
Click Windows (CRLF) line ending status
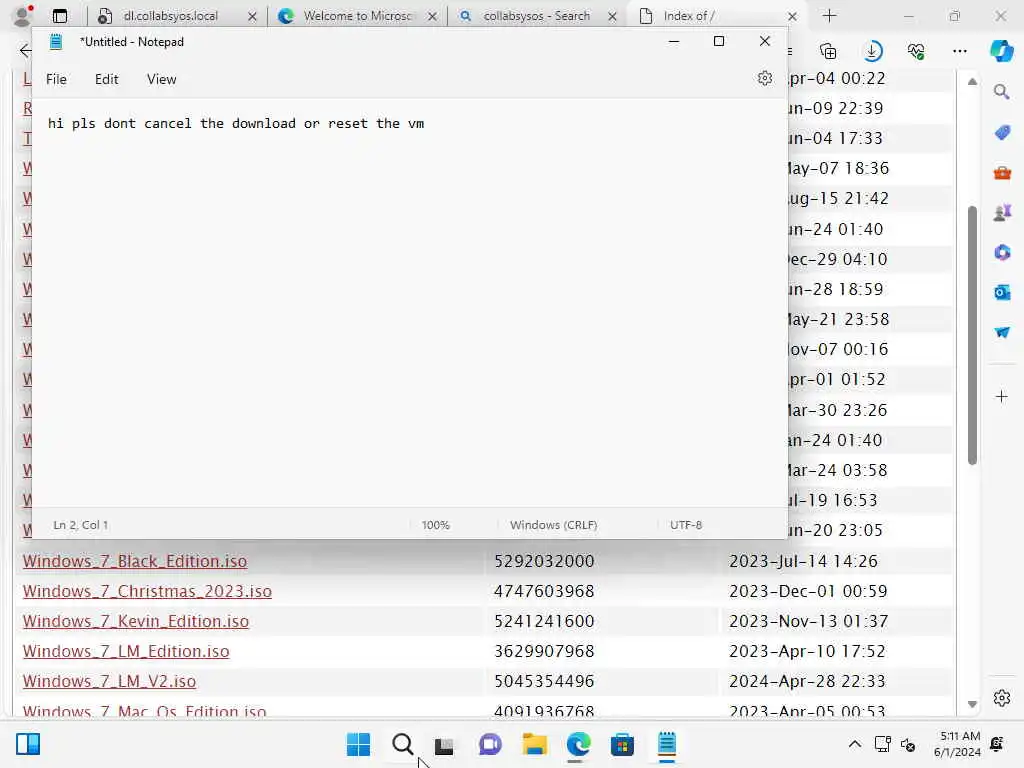553,525
